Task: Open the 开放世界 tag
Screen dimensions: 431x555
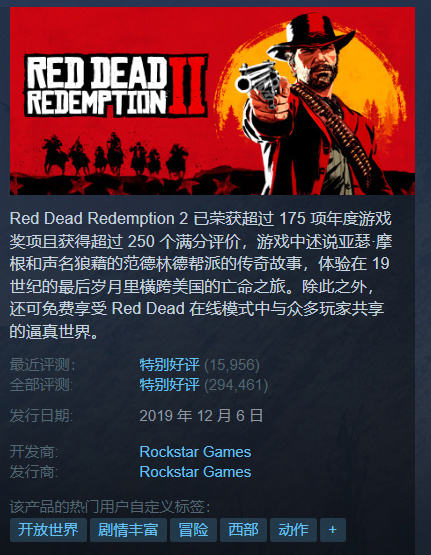Action: point(48,530)
